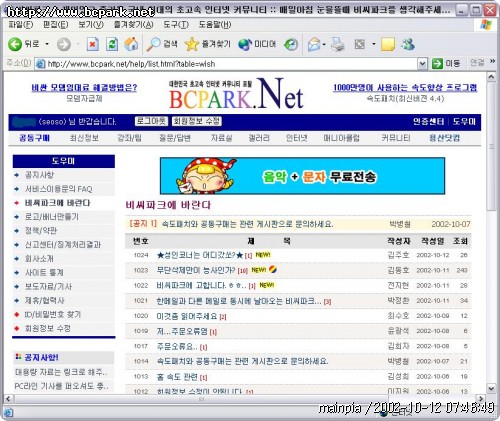The width and height of the screenshot is (500, 421).
Task: Open Back button history dropdown arrow
Action: (x=47, y=44)
